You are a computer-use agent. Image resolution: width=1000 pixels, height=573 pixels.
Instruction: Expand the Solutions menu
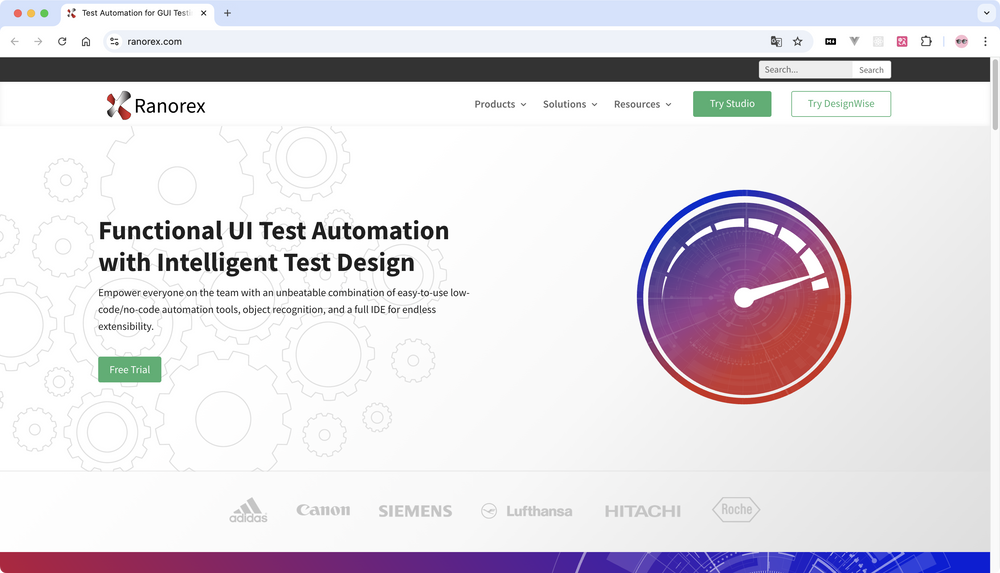point(570,104)
